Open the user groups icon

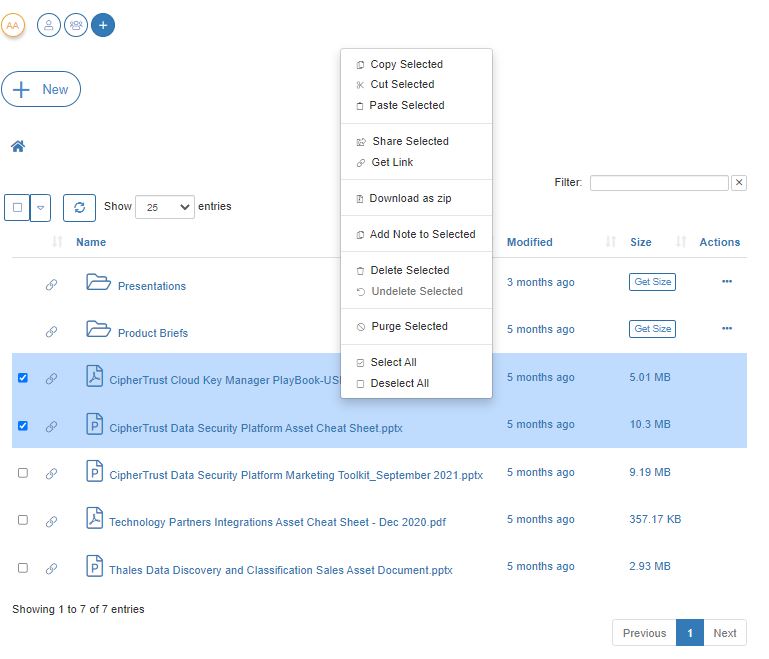click(x=76, y=25)
